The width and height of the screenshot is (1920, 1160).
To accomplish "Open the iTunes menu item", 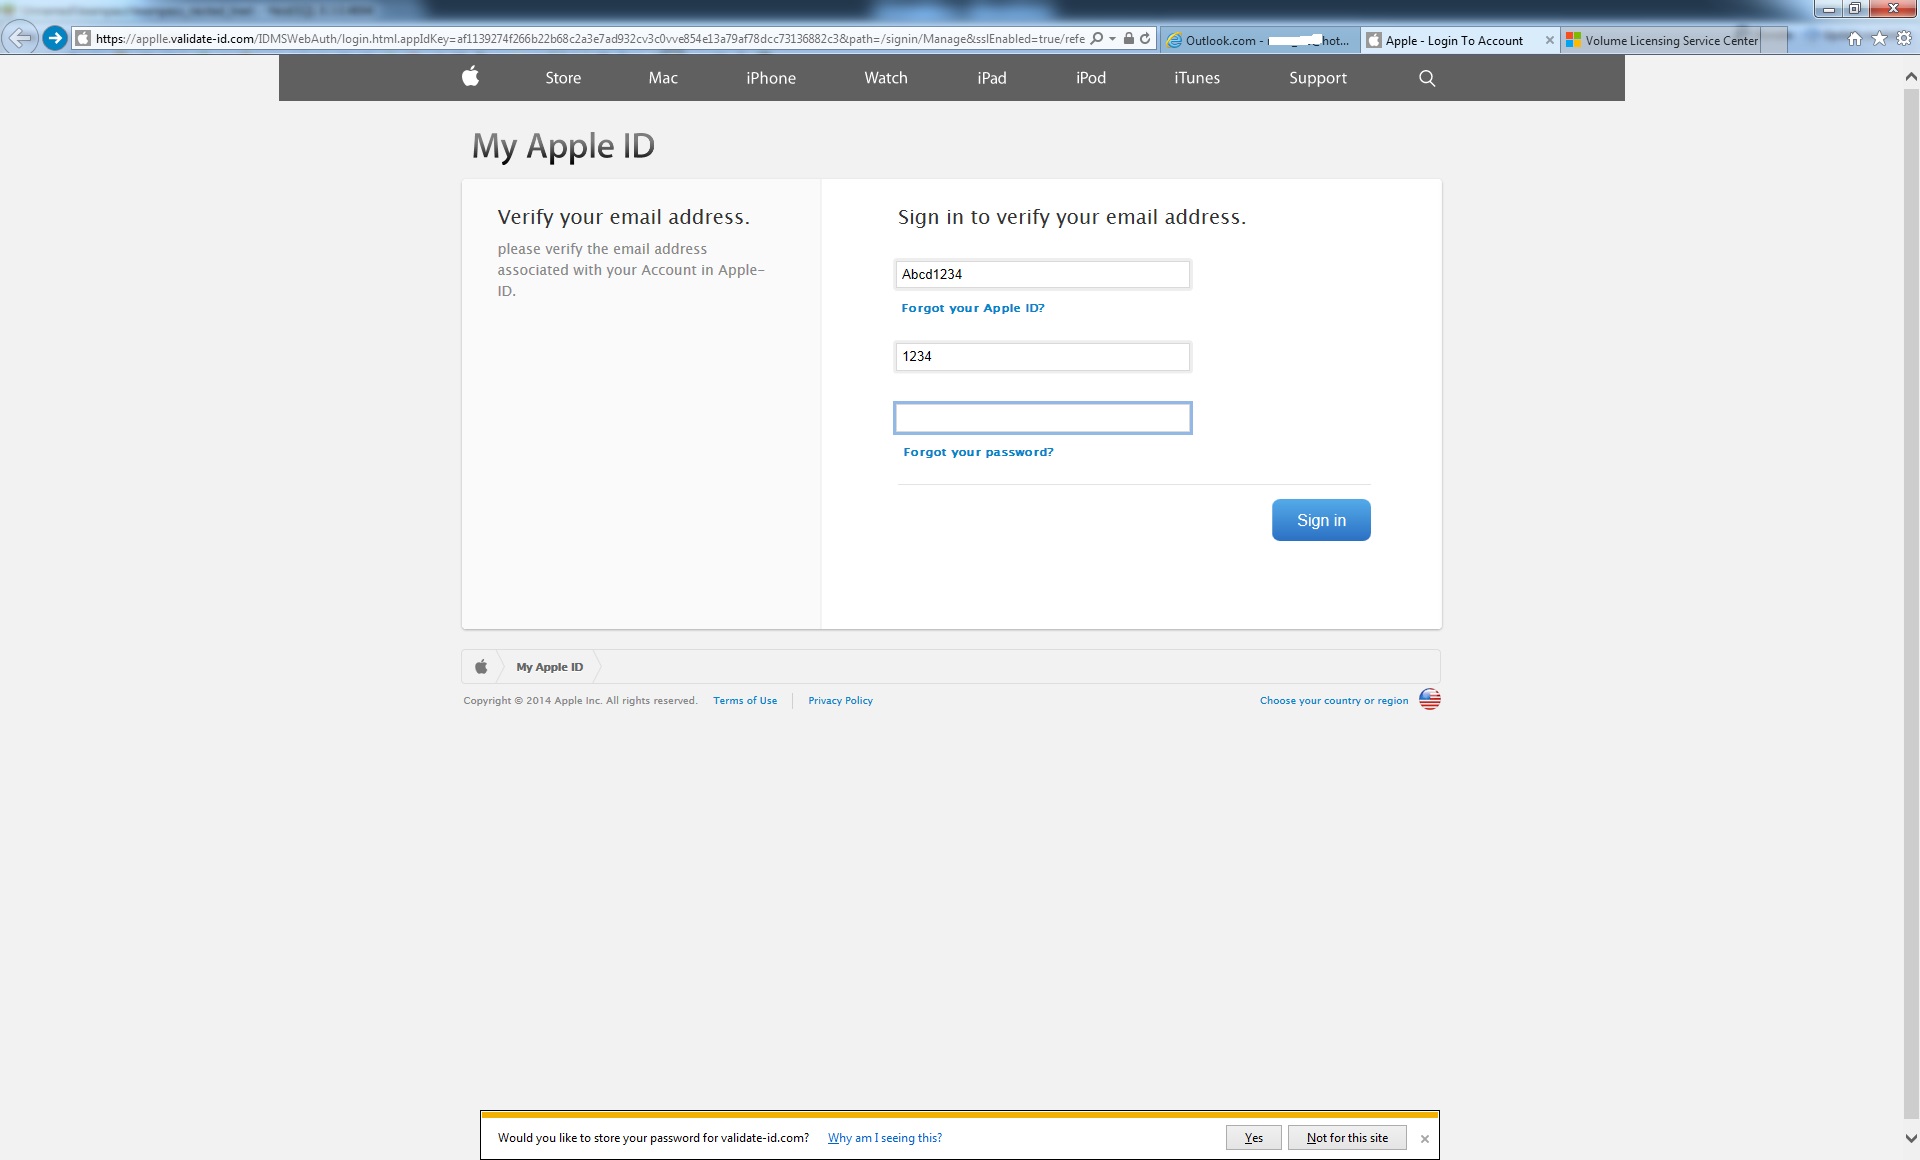I will (1197, 78).
